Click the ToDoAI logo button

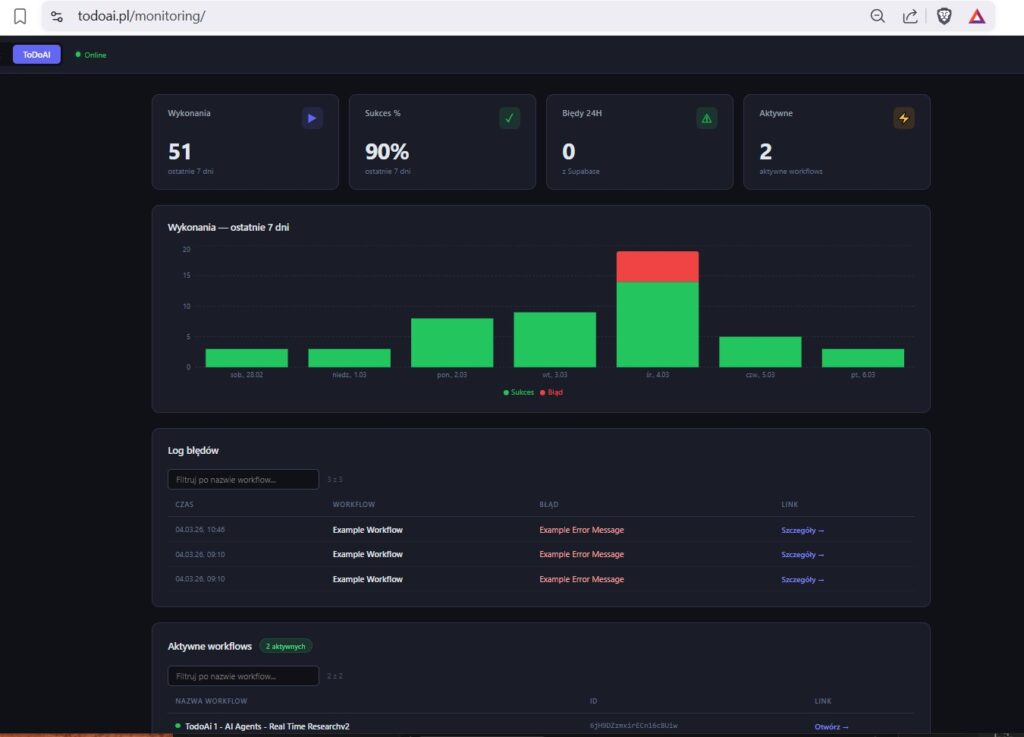tap(37, 55)
